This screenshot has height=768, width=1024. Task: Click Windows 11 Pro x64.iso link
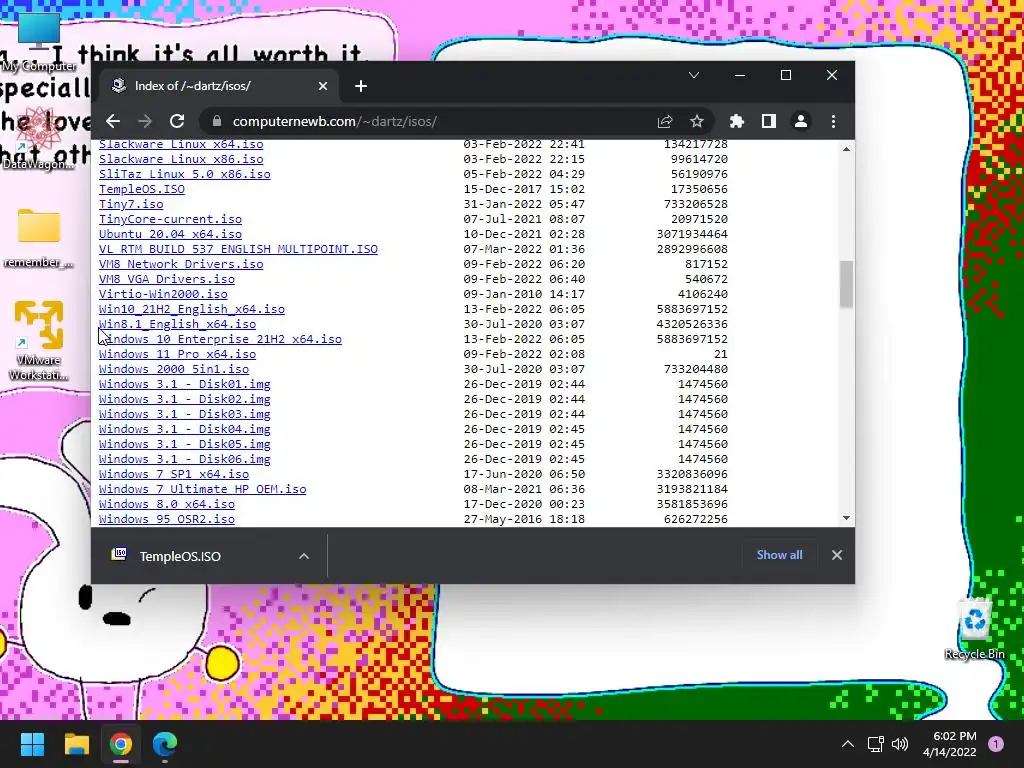click(177, 354)
